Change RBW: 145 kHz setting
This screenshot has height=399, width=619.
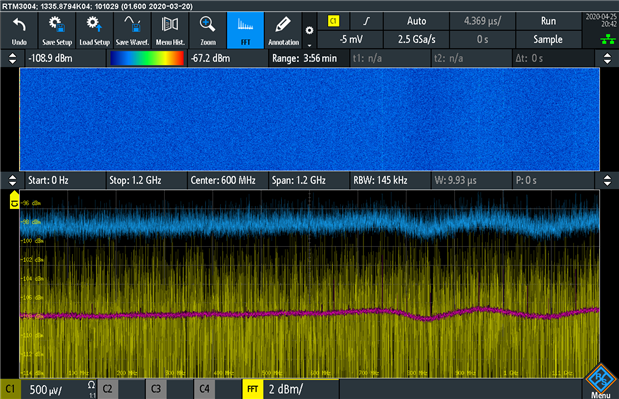click(390, 180)
